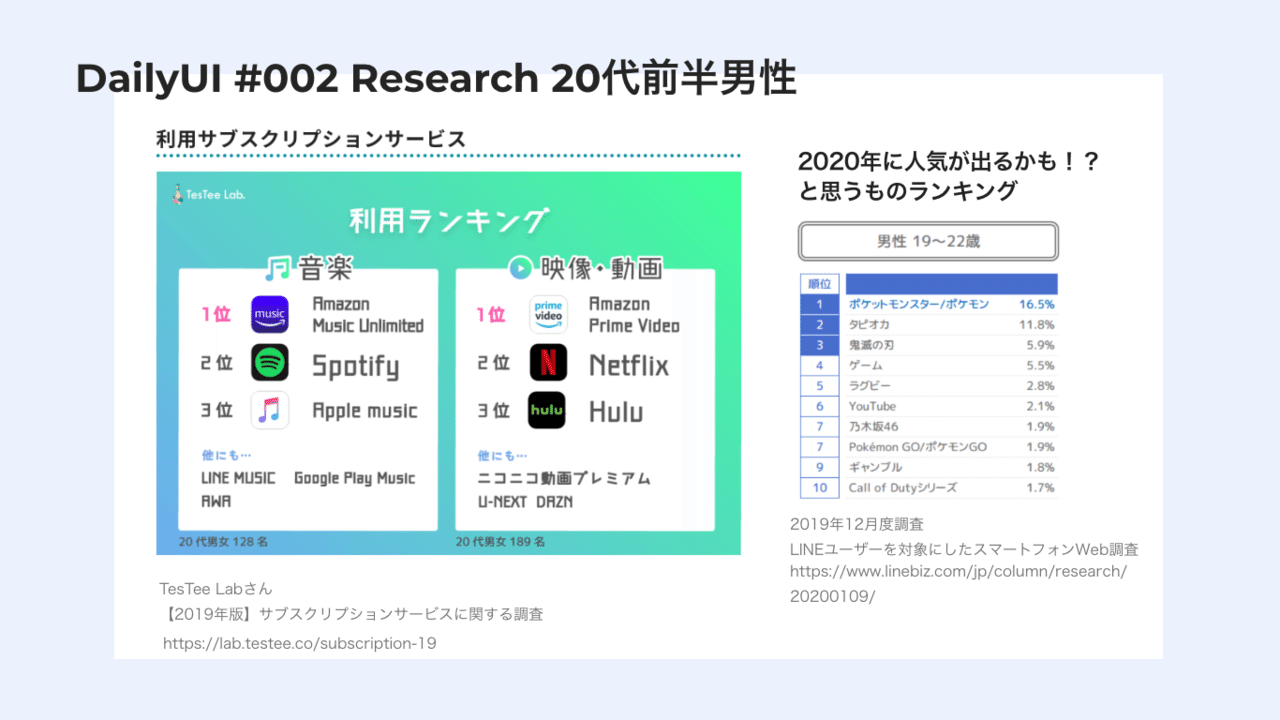1280x720 pixels.
Task: Click the 1位 label in video column
Action: pos(491,314)
